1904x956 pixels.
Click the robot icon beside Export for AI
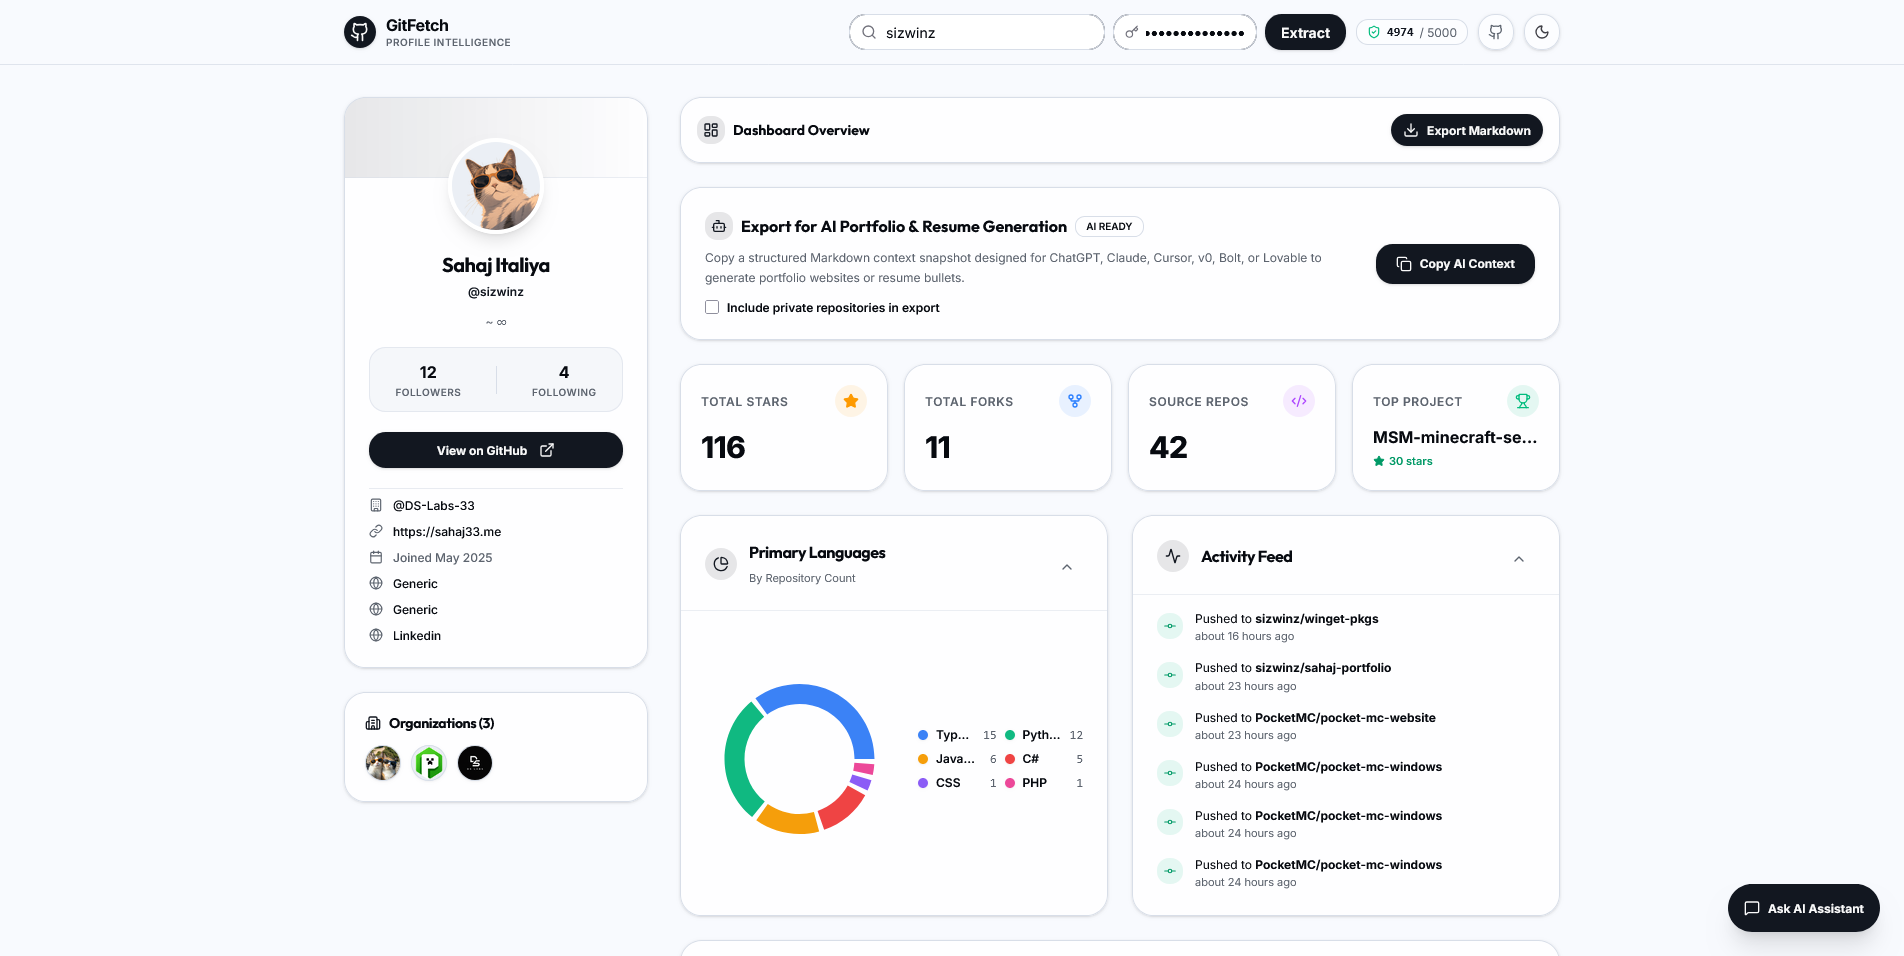pos(719,227)
